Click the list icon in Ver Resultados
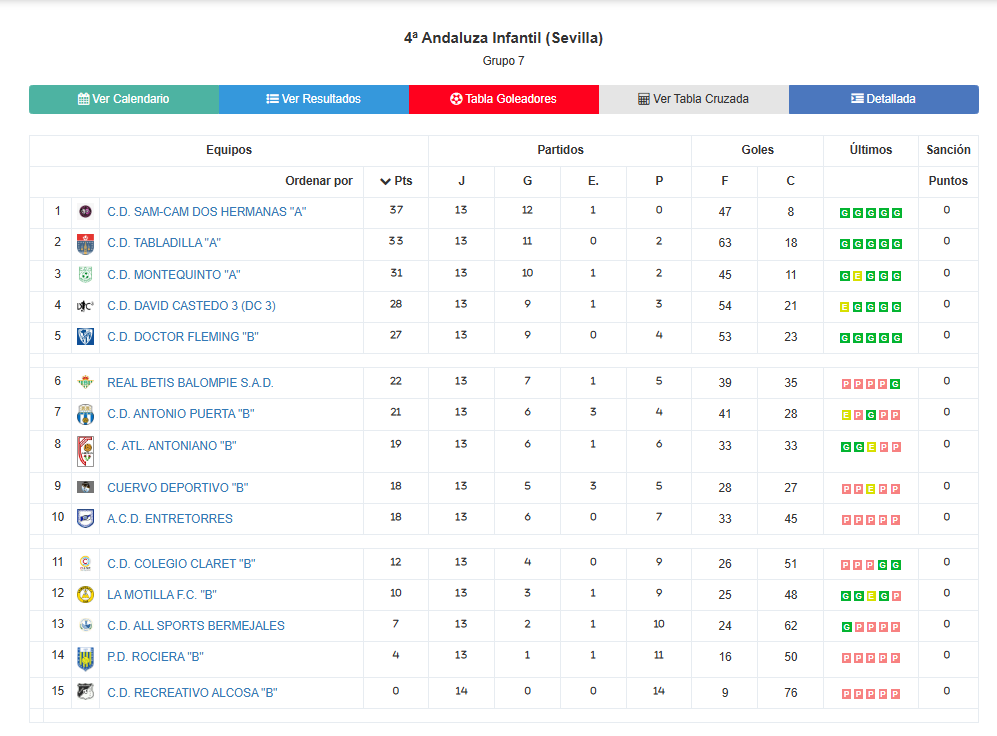Image resolution: width=997 pixels, height=736 pixels. pos(272,99)
